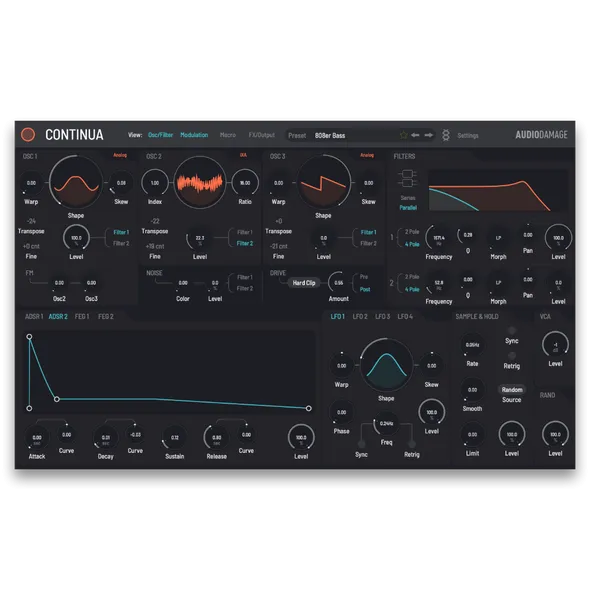The height and width of the screenshot is (590, 590).
Task: Change OSC 2 oscillator type selector
Action: pos(243,155)
